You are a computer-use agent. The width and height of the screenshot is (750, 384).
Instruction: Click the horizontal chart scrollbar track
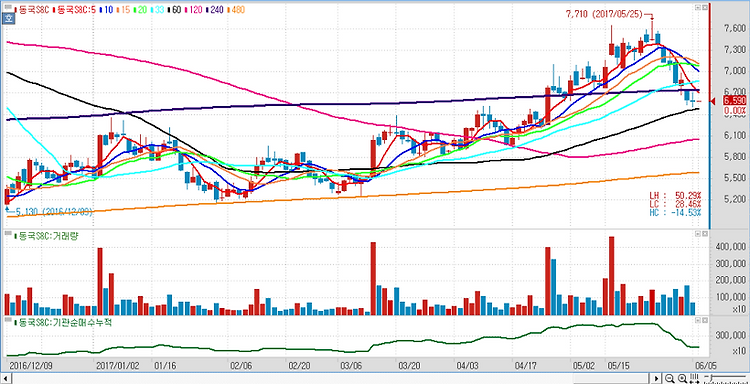tap(331, 379)
